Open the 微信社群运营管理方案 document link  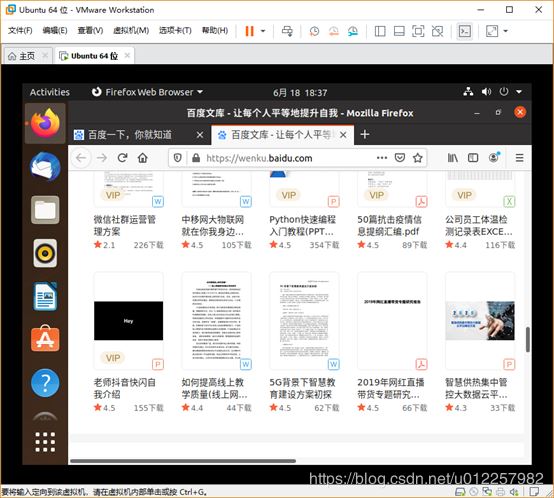pyautogui.click(x=124, y=225)
